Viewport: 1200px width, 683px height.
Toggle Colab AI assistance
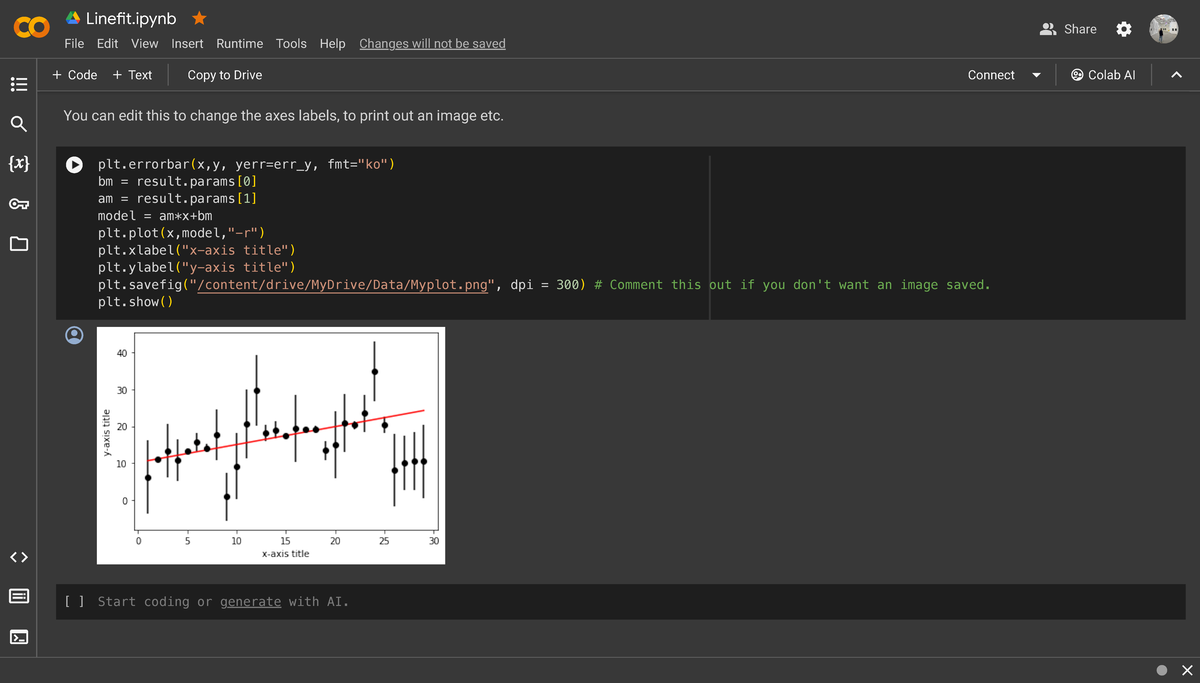click(x=1103, y=74)
